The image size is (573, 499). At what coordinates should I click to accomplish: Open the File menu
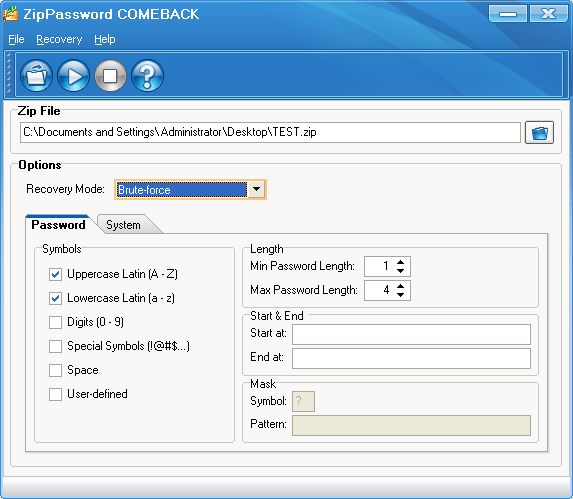click(x=16, y=39)
